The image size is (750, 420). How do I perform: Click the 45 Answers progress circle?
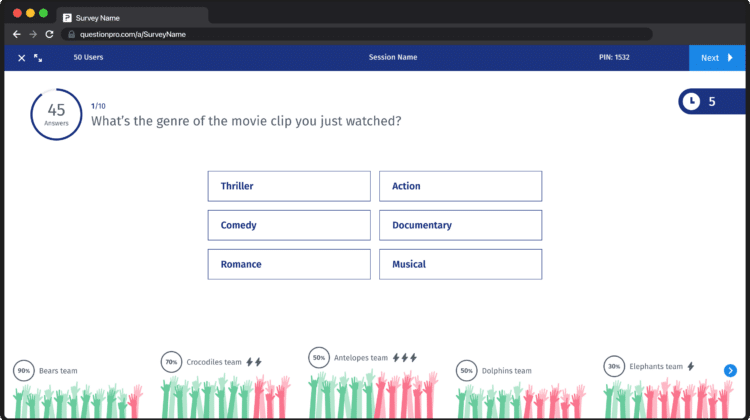(x=56, y=114)
